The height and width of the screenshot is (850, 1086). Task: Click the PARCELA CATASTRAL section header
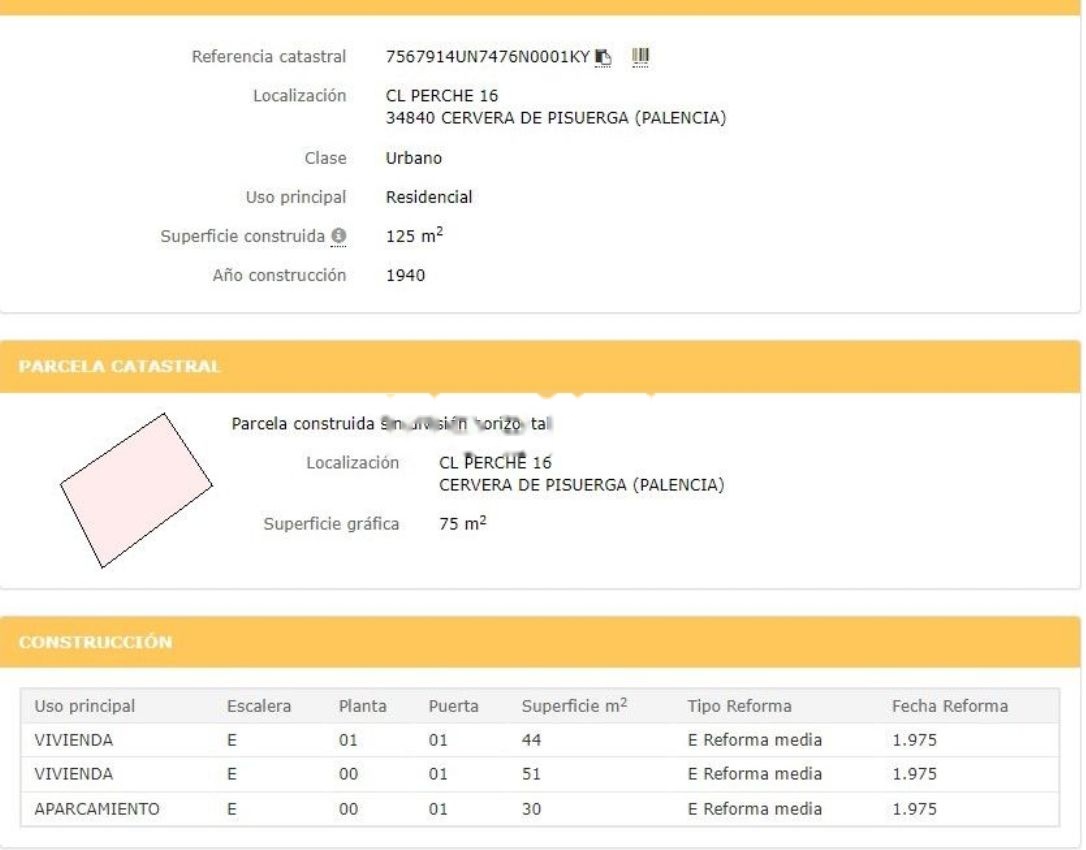click(x=120, y=366)
